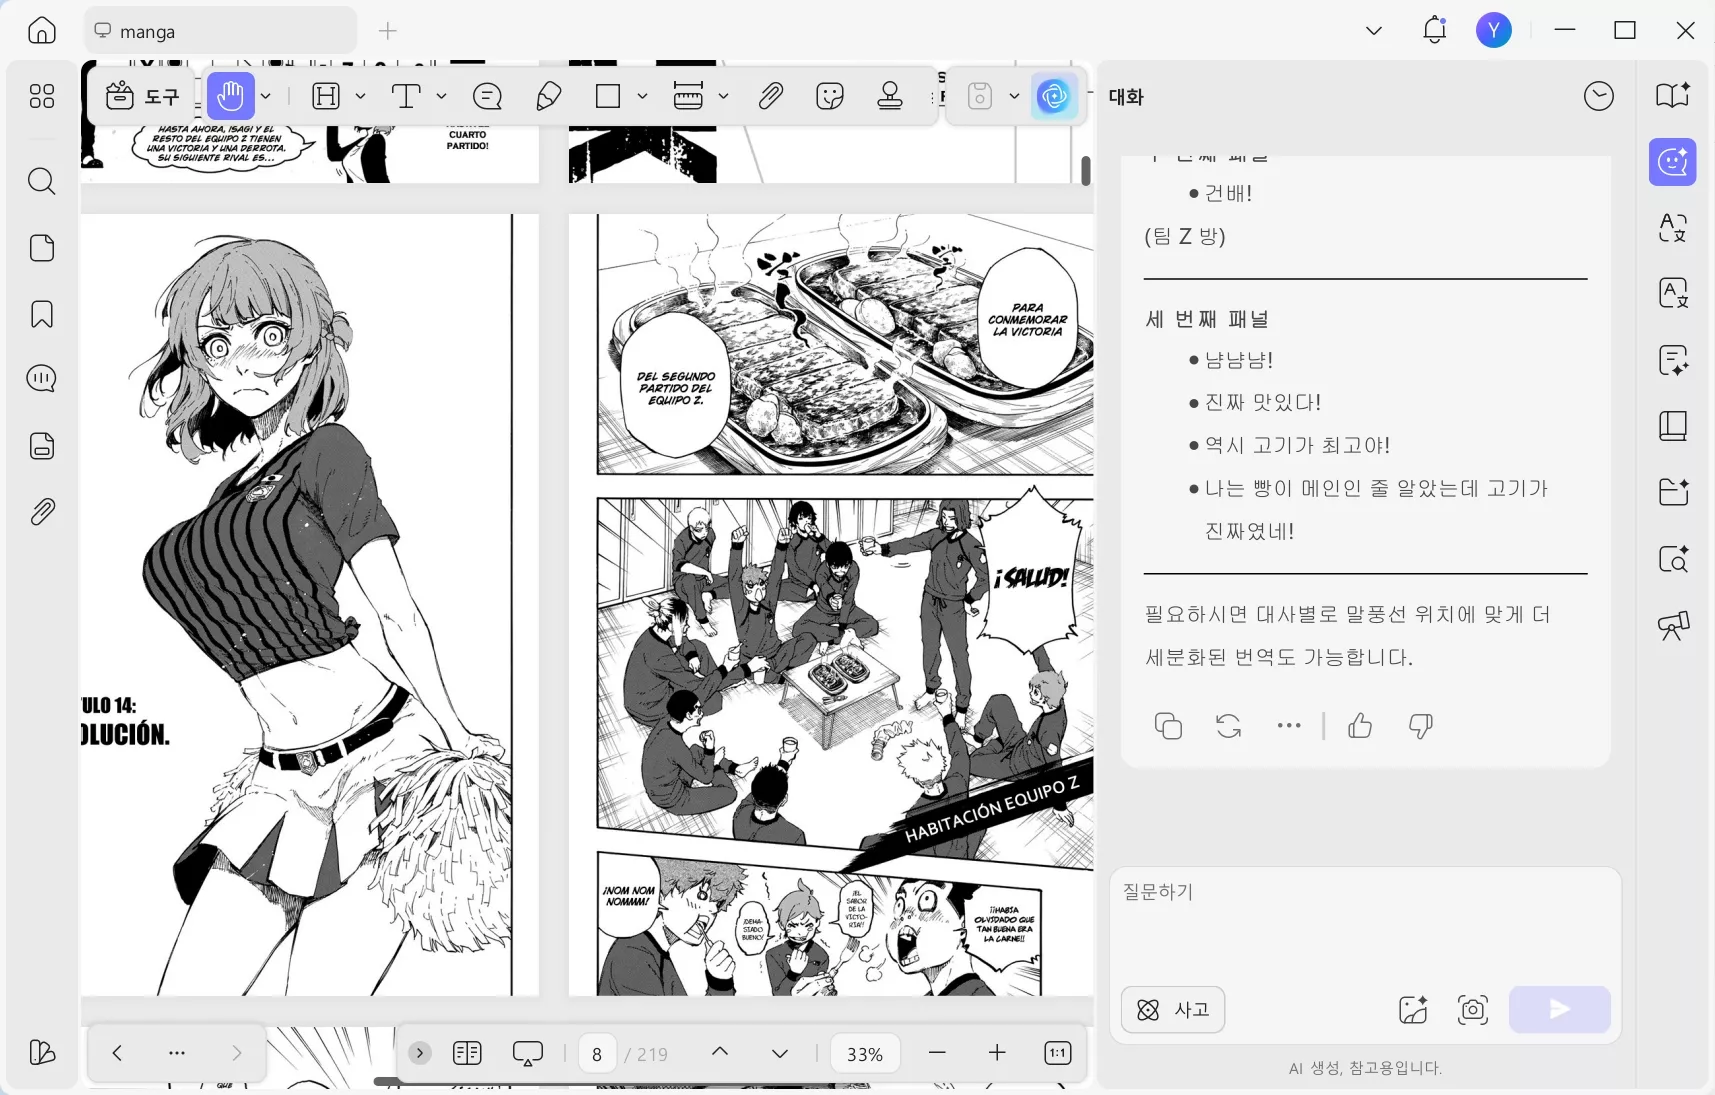This screenshot has width=1715, height=1095.
Task: Expand the text tool options dropdown
Action: tap(441, 96)
